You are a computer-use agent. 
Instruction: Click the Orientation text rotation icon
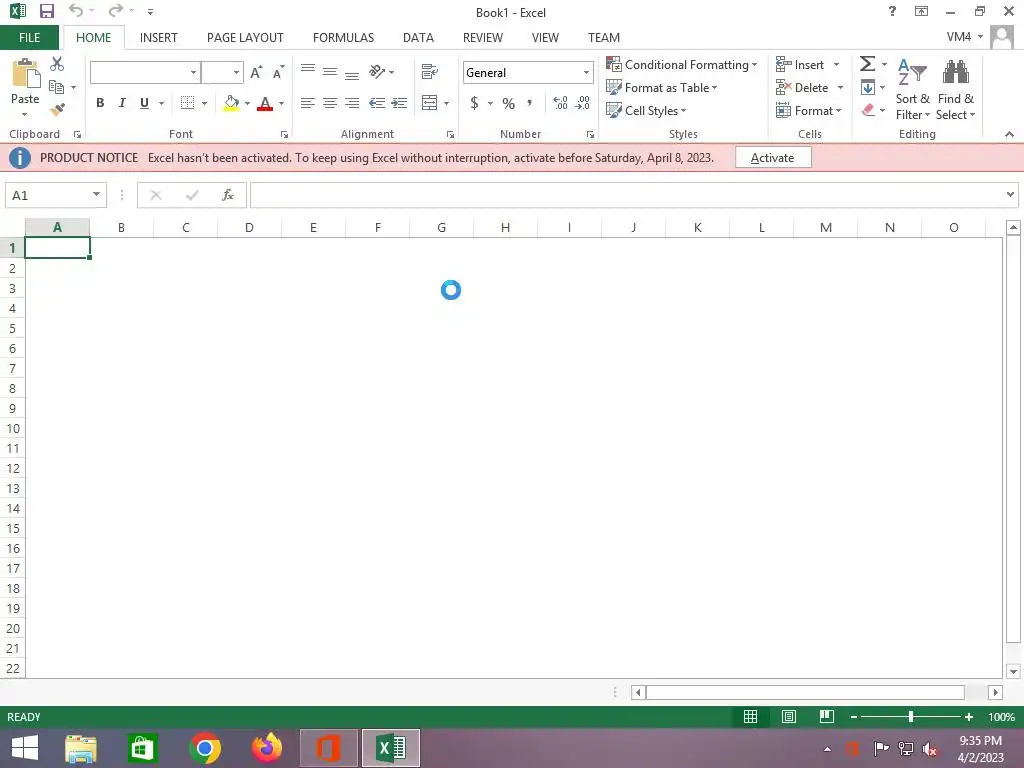[x=377, y=71]
